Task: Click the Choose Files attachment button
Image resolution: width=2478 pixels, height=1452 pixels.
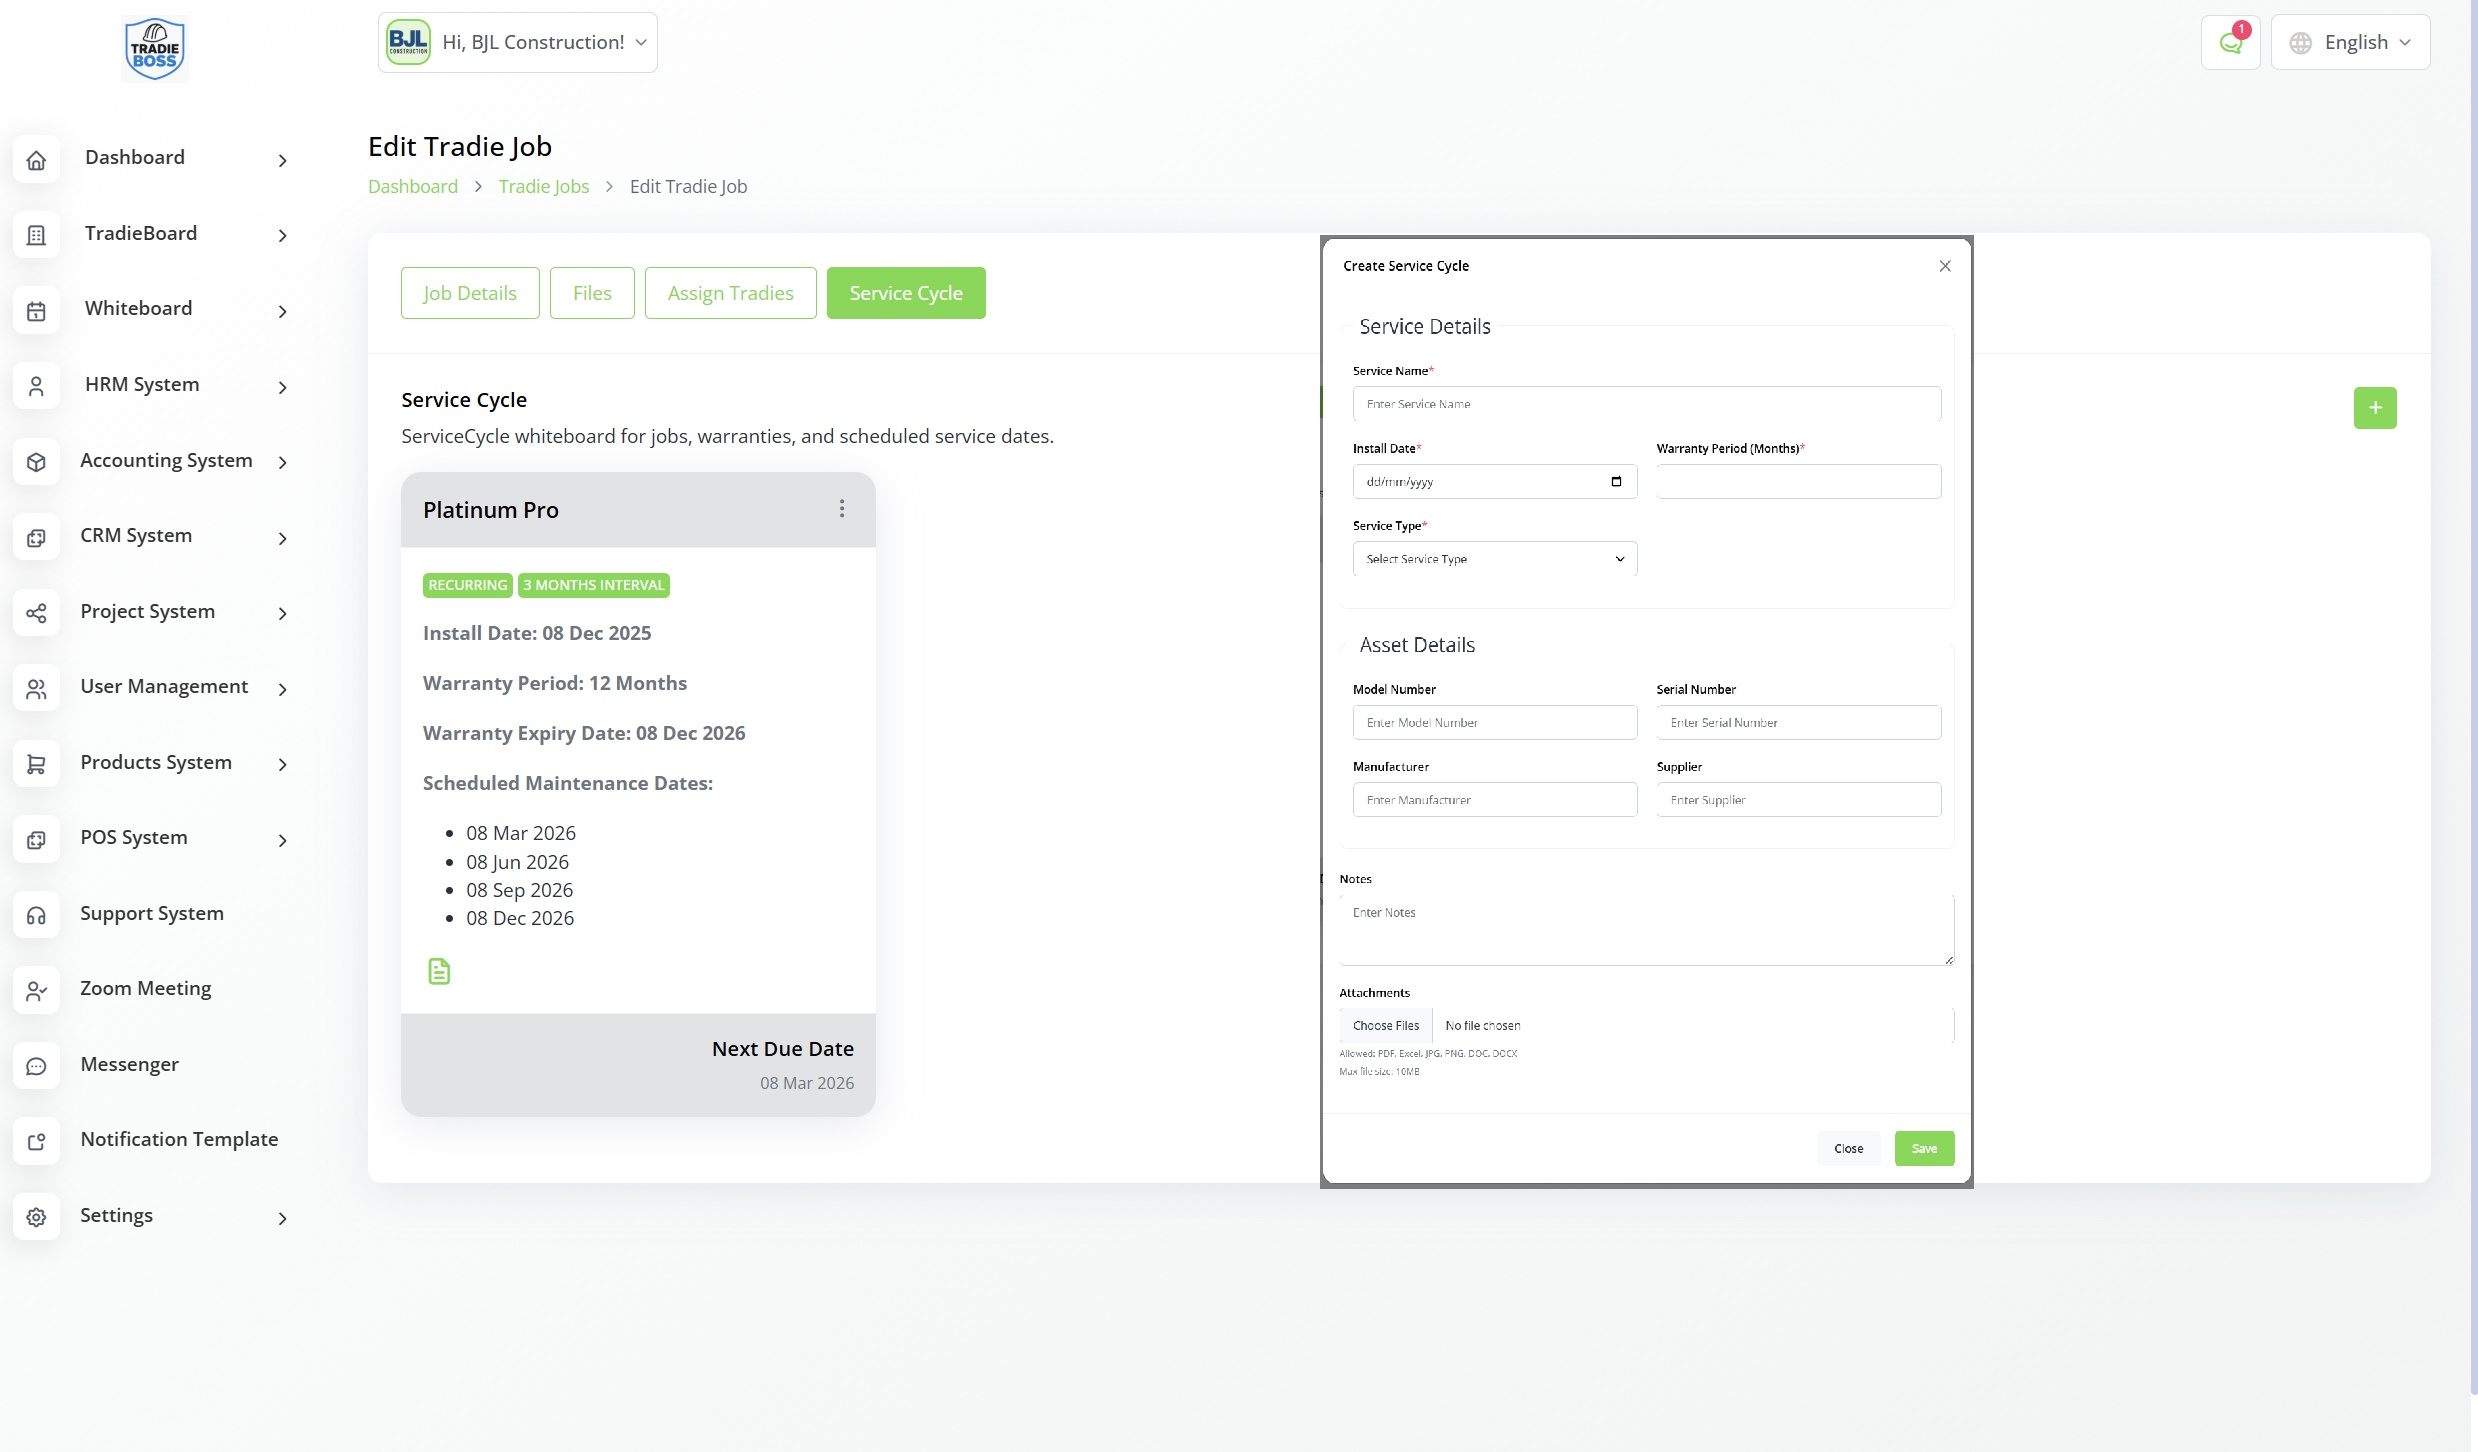Action: (x=1385, y=1026)
